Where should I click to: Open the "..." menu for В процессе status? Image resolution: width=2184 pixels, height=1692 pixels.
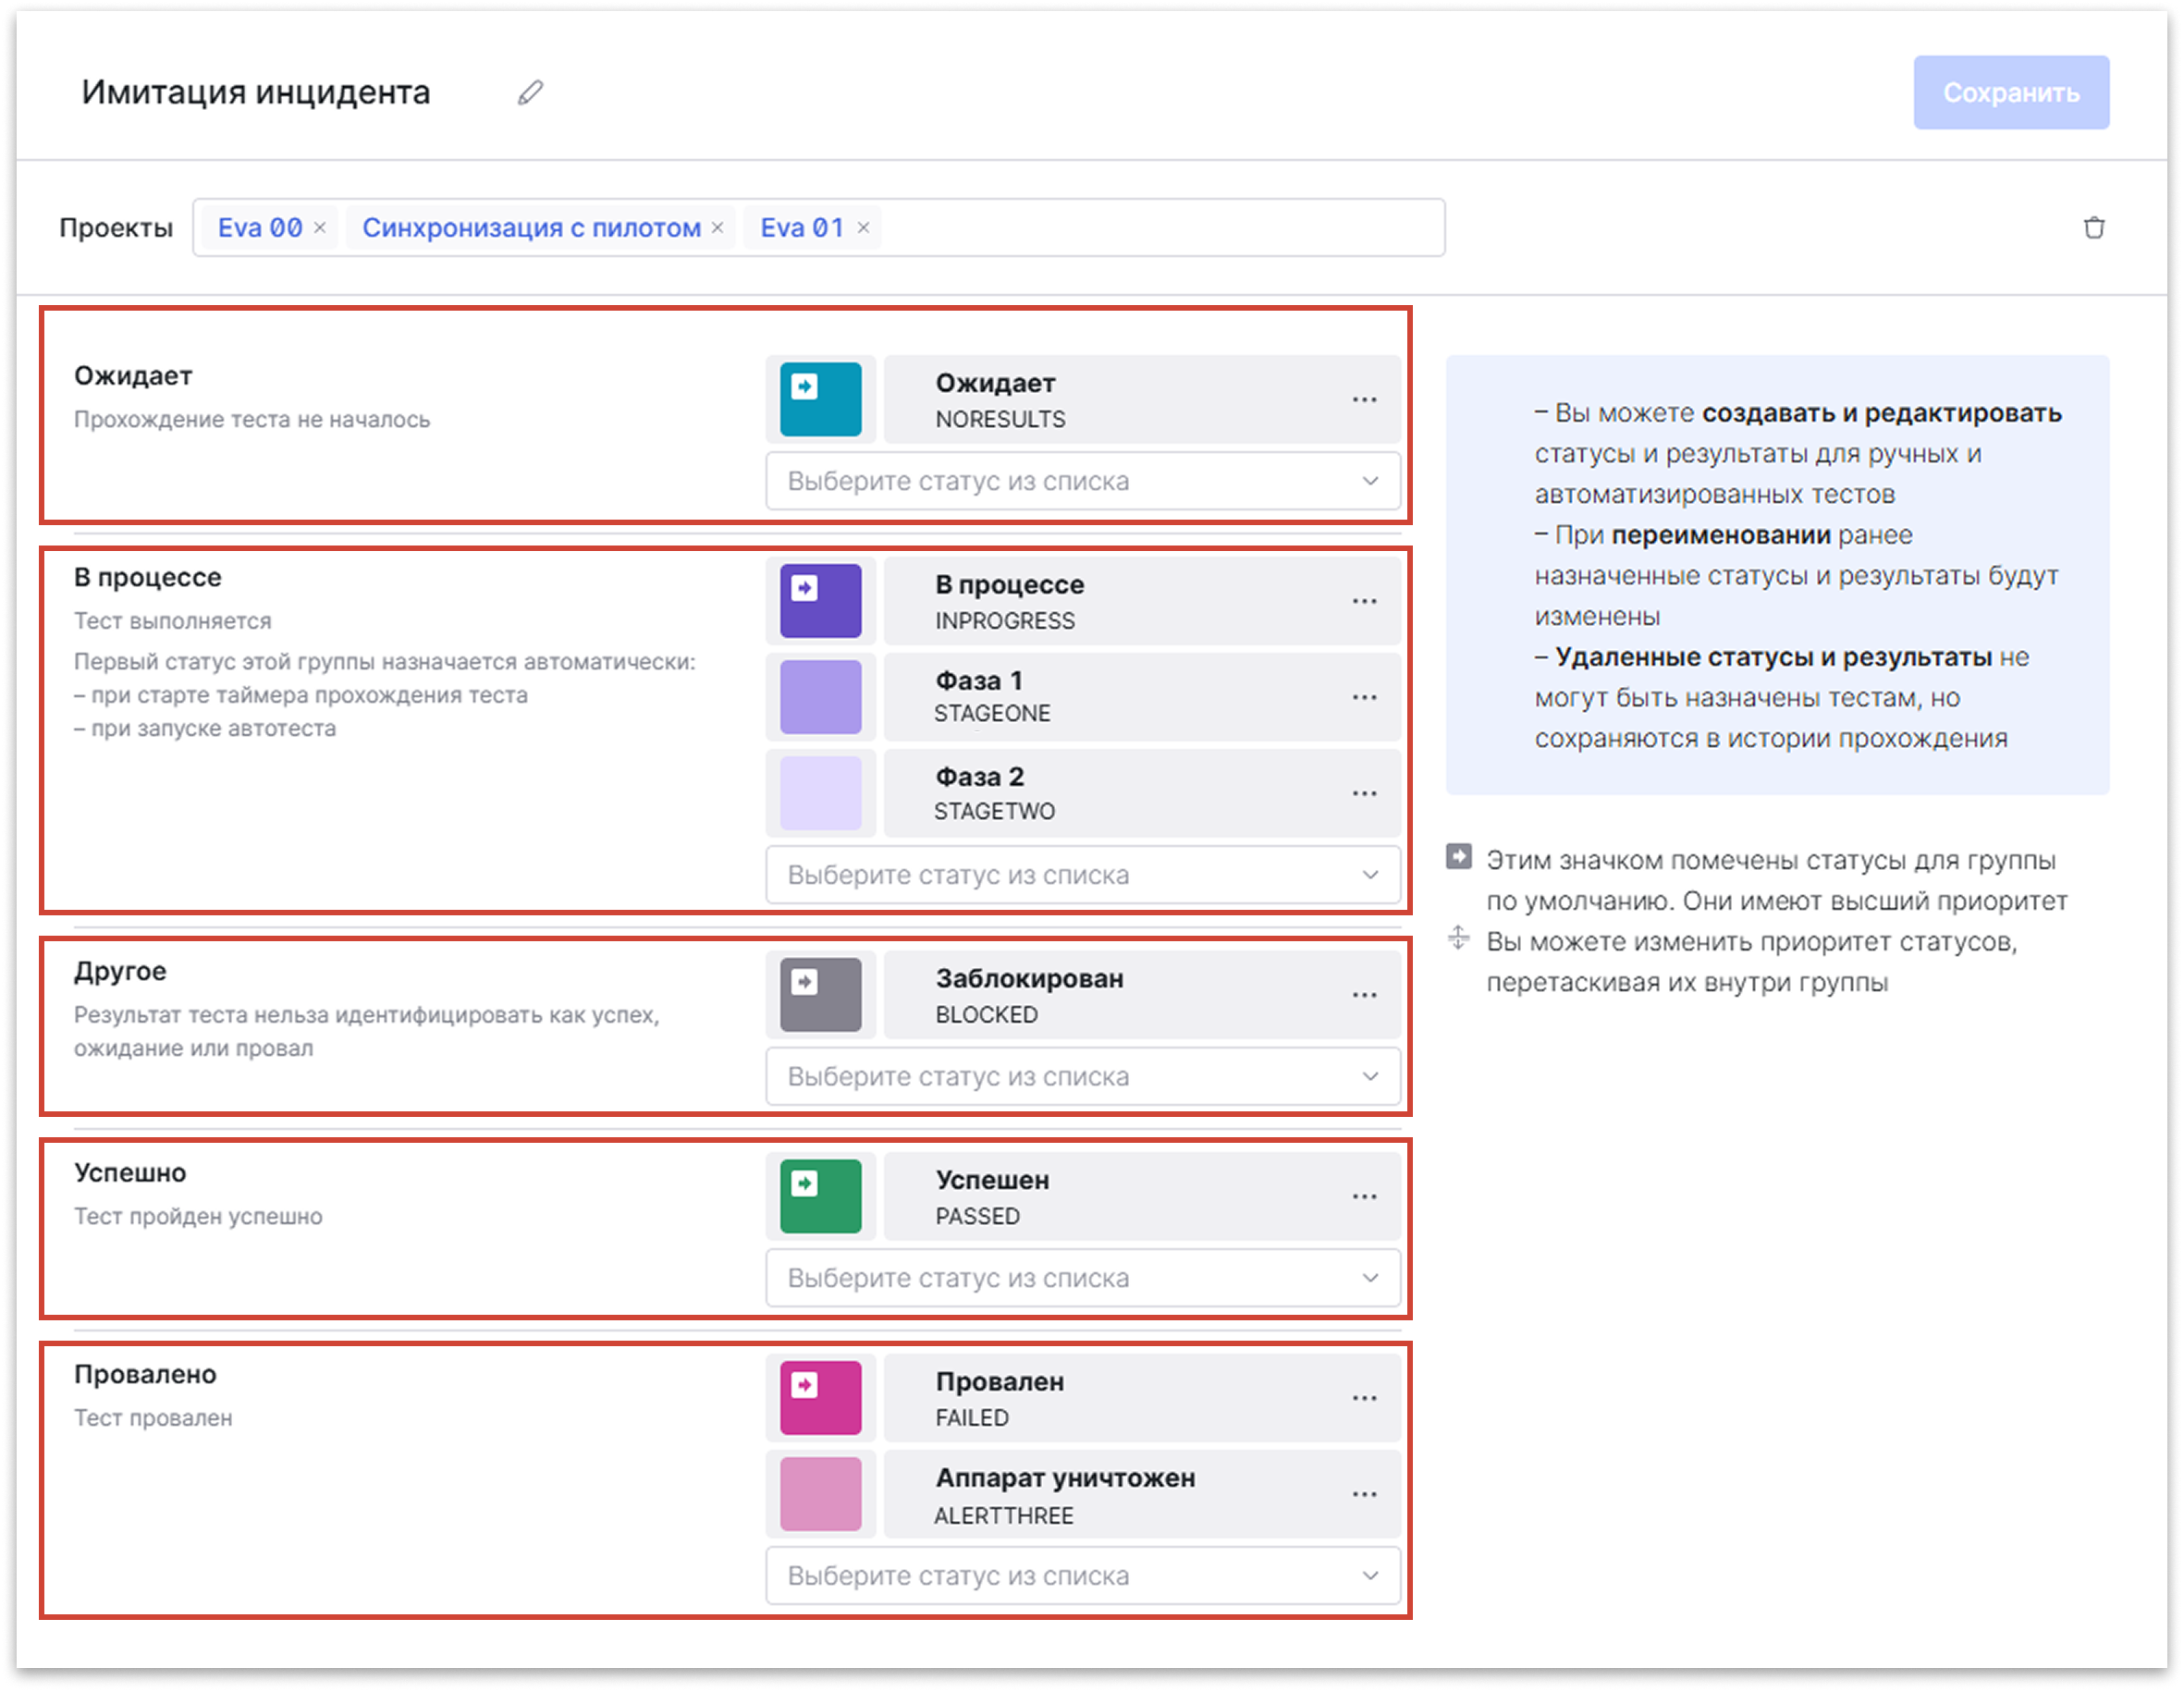(x=1365, y=600)
